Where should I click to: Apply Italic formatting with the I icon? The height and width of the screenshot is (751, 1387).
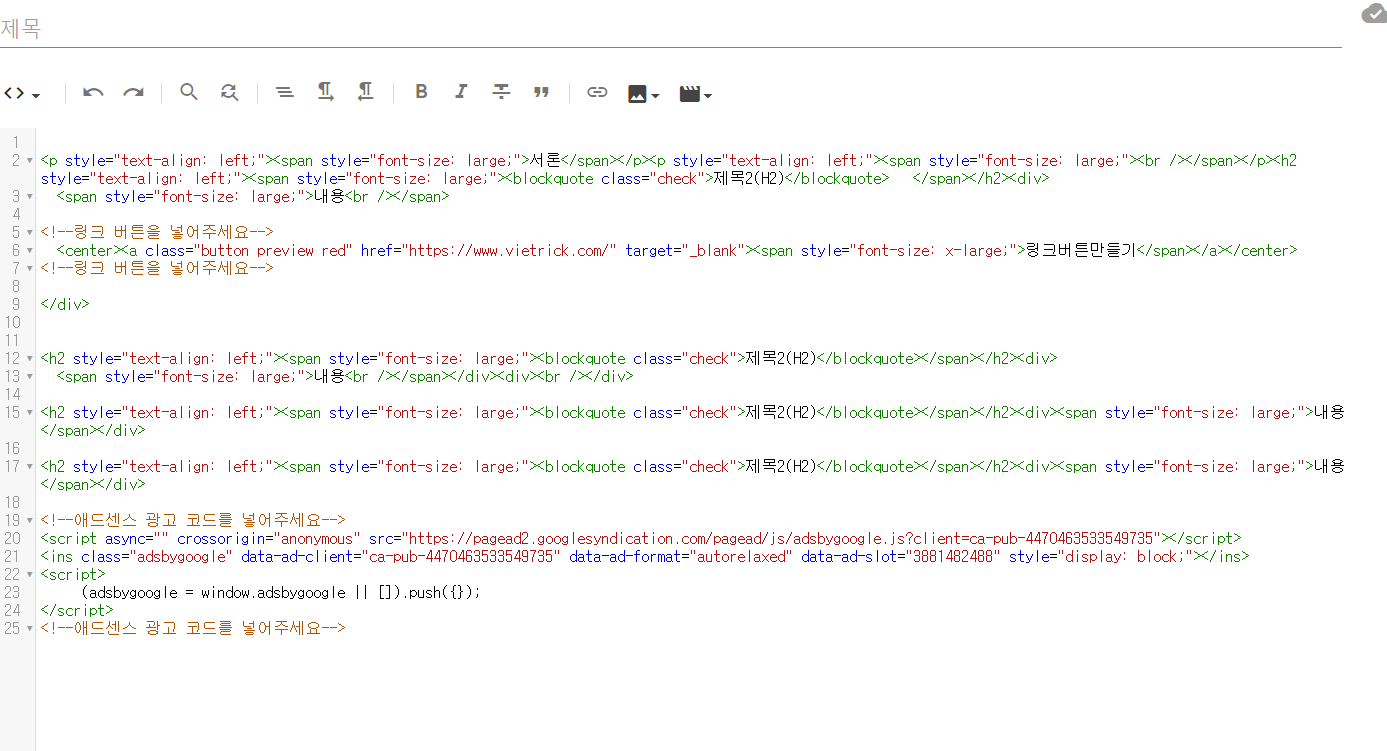click(x=461, y=91)
